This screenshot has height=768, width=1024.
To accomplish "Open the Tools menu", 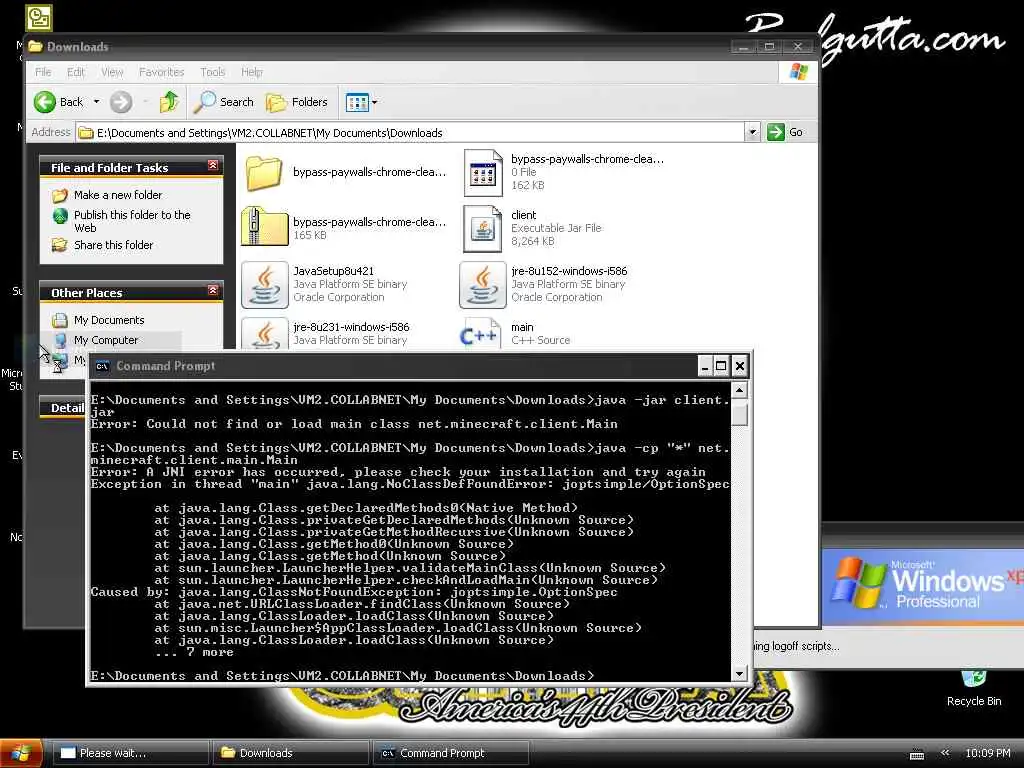I will pos(212,72).
